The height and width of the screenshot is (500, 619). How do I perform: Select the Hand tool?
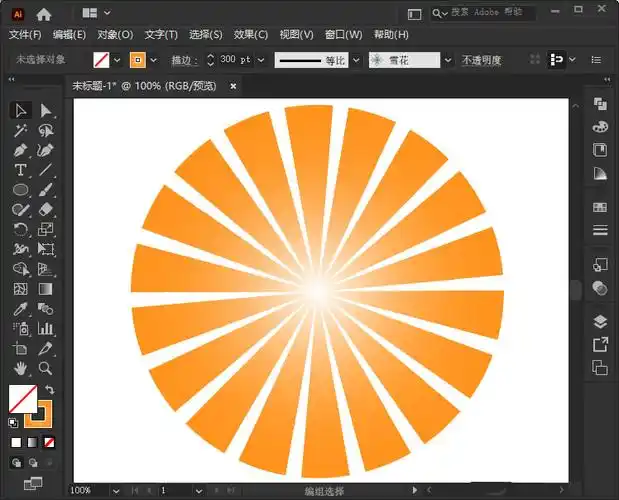click(x=21, y=368)
